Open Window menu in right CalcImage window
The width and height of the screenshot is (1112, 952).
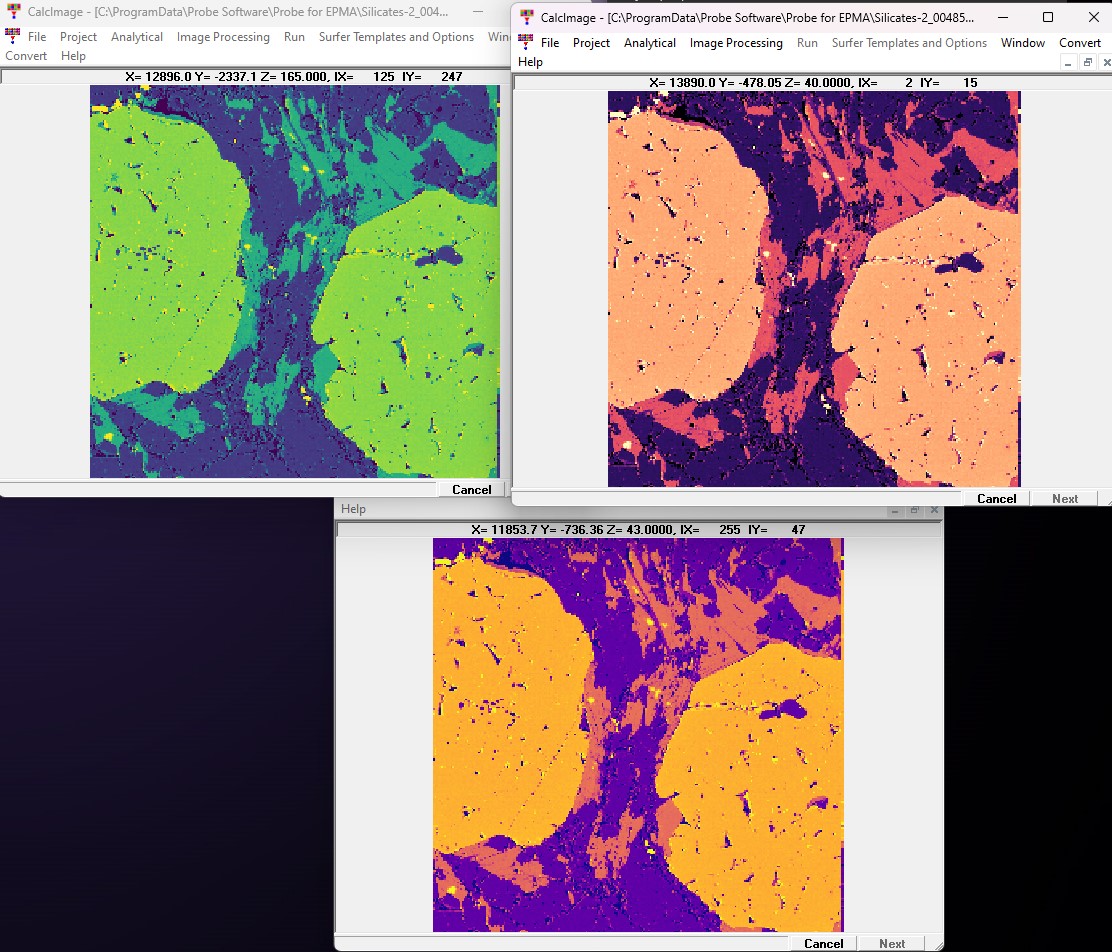coord(1022,43)
